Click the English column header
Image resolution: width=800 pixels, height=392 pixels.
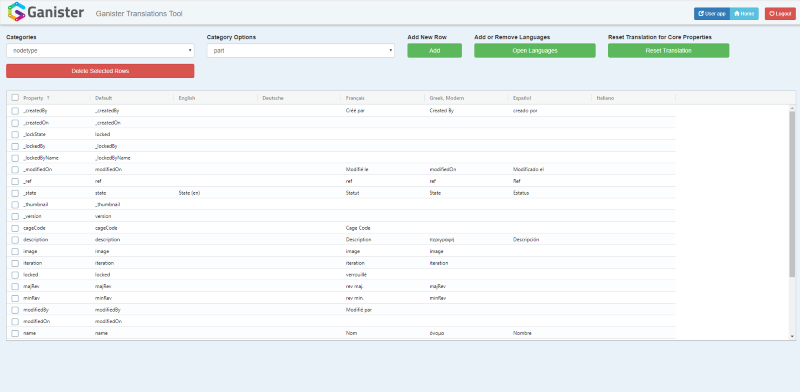click(187, 97)
